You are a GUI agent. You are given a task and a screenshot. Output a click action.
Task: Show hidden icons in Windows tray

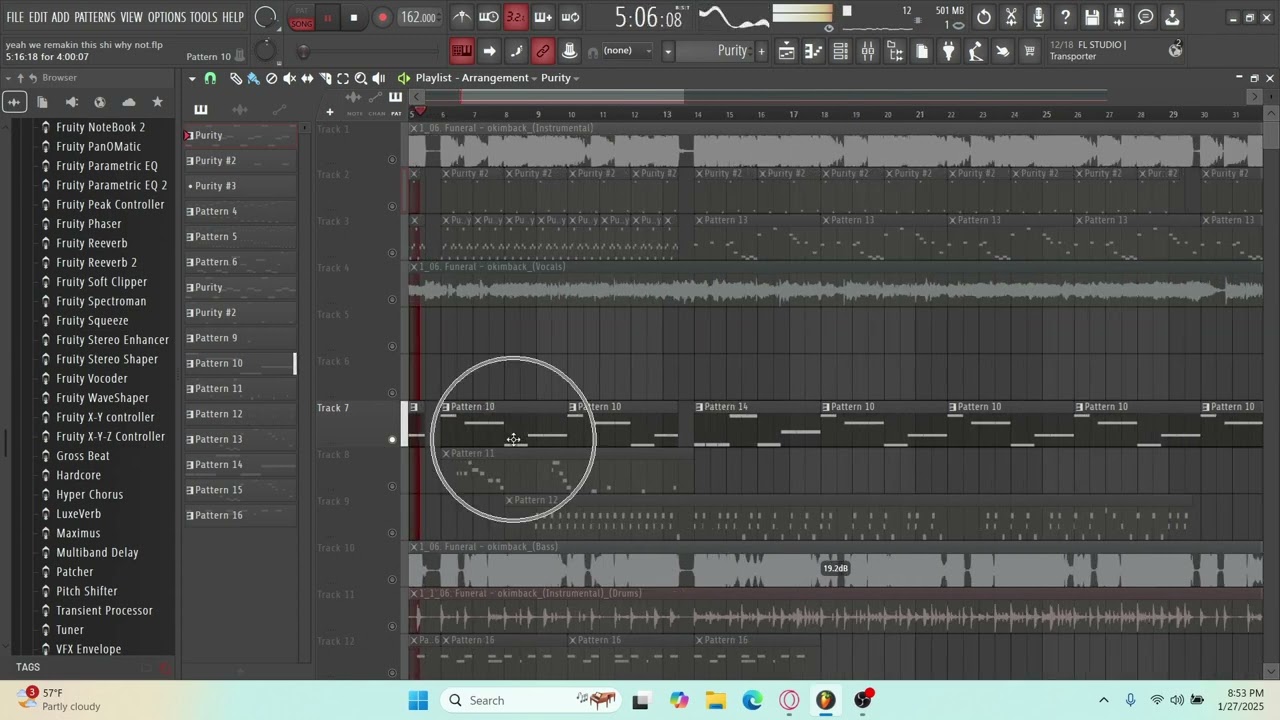(1104, 700)
